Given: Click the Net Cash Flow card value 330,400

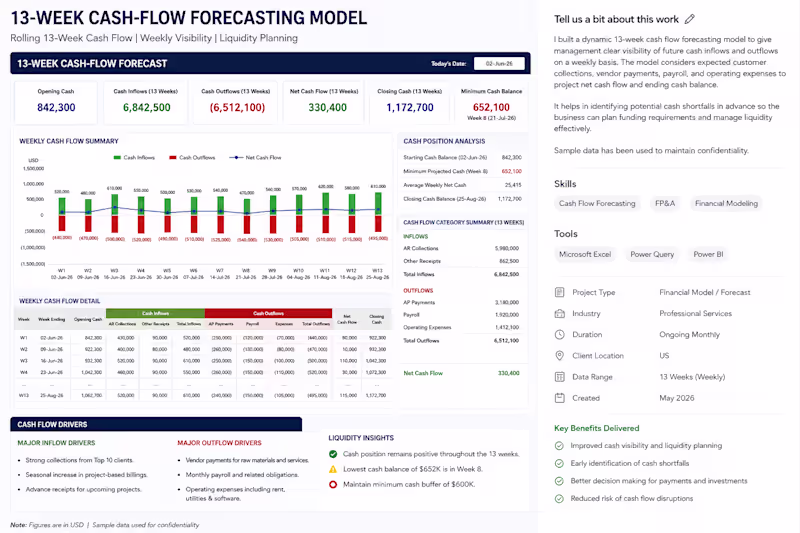Looking at the screenshot, I should click(328, 108).
